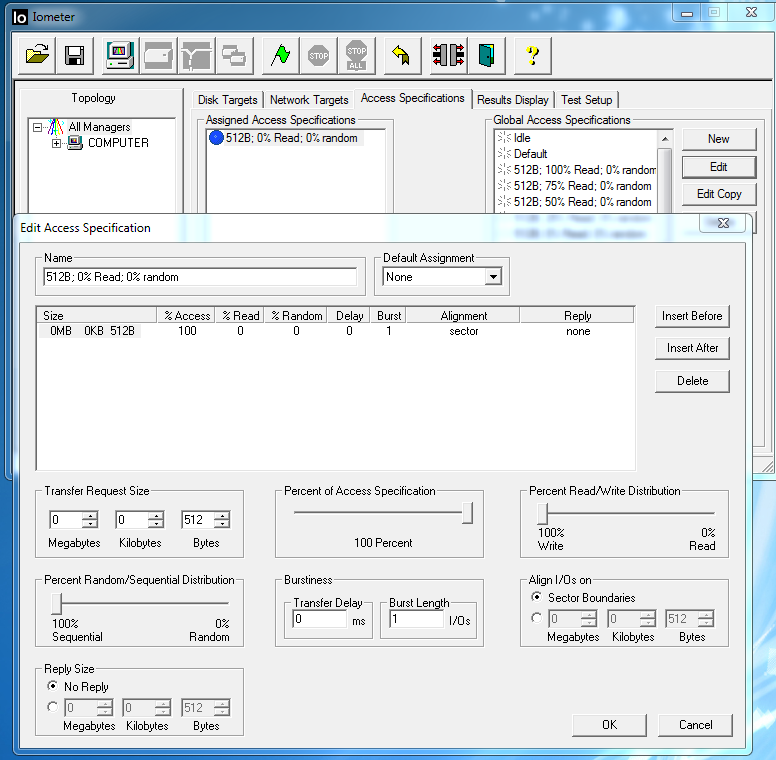The width and height of the screenshot is (776, 760).
Task: Click the % Access column header
Action: 187,316
